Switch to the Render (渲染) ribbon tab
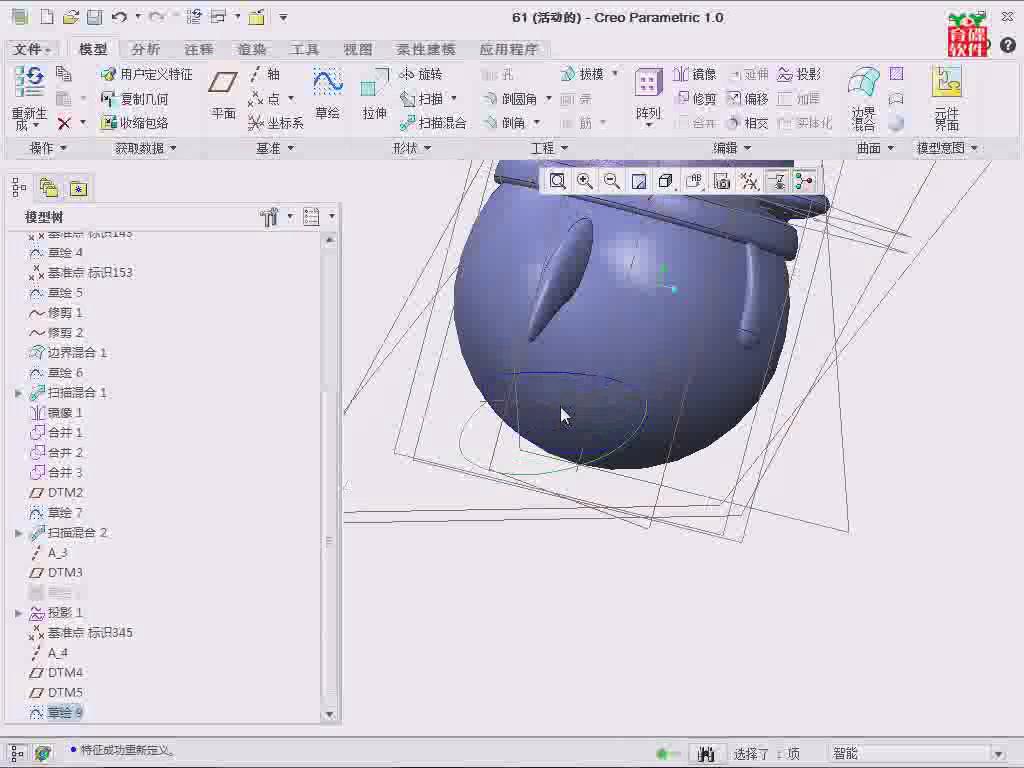Viewport: 1024px width, 768px height. tap(252, 49)
